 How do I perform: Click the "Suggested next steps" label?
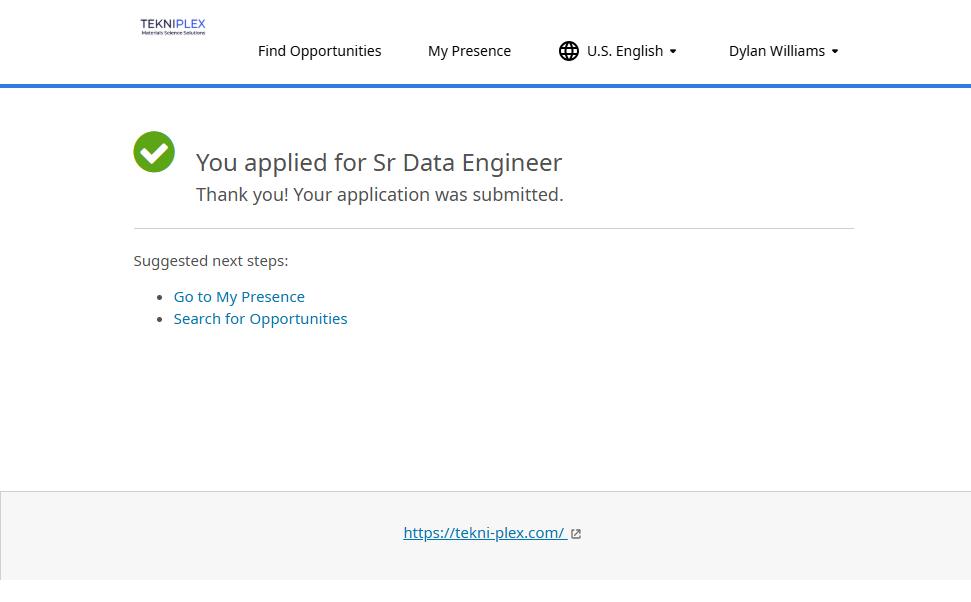pos(211,261)
